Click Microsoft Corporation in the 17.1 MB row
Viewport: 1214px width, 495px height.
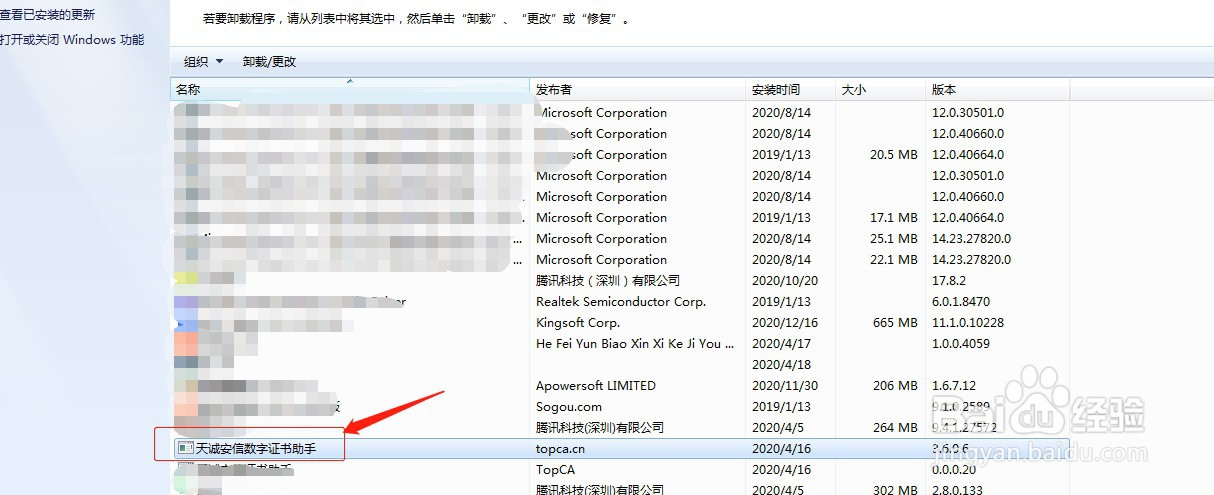click(602, 218)
